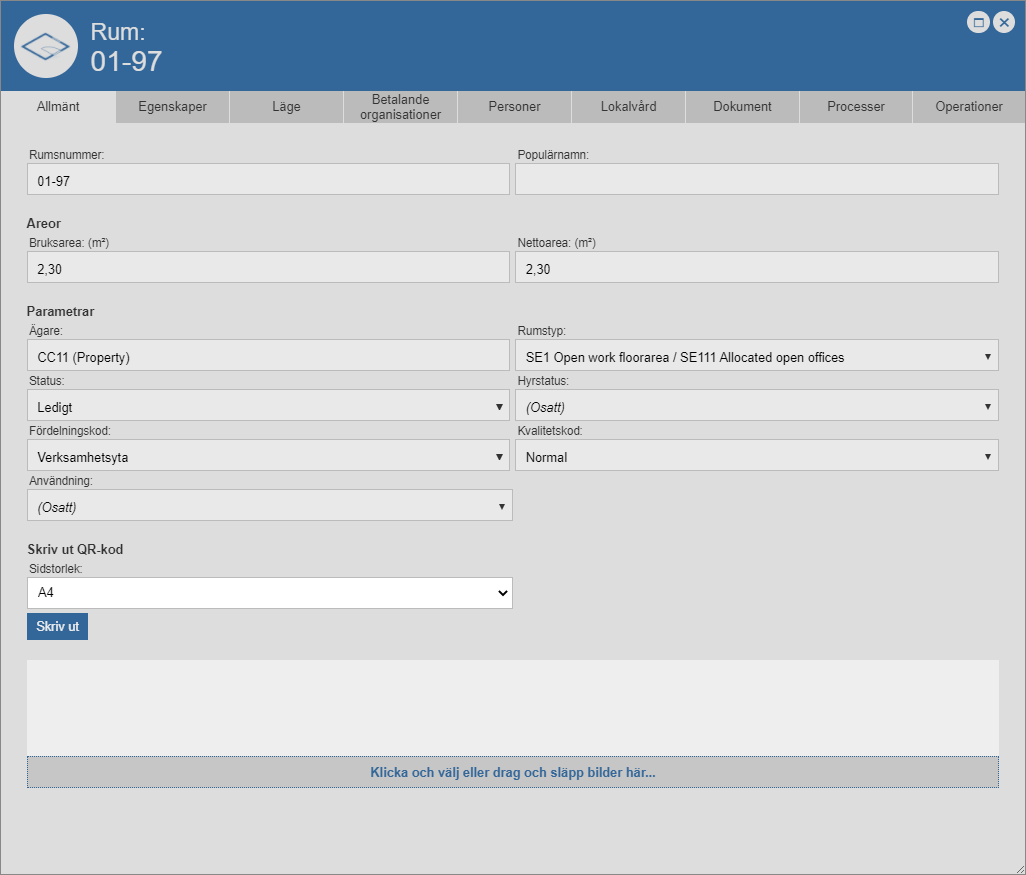Open the Fördelningskod dropdown
Image resolution: width=1026 pixels, height=875 pixels.
[x=269, y=456]
